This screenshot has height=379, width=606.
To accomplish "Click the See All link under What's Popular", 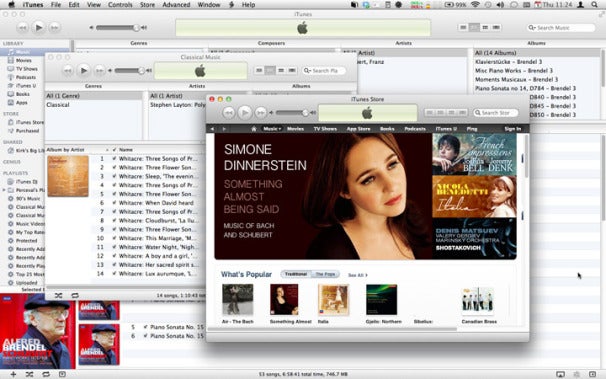I will pos(357,275).
